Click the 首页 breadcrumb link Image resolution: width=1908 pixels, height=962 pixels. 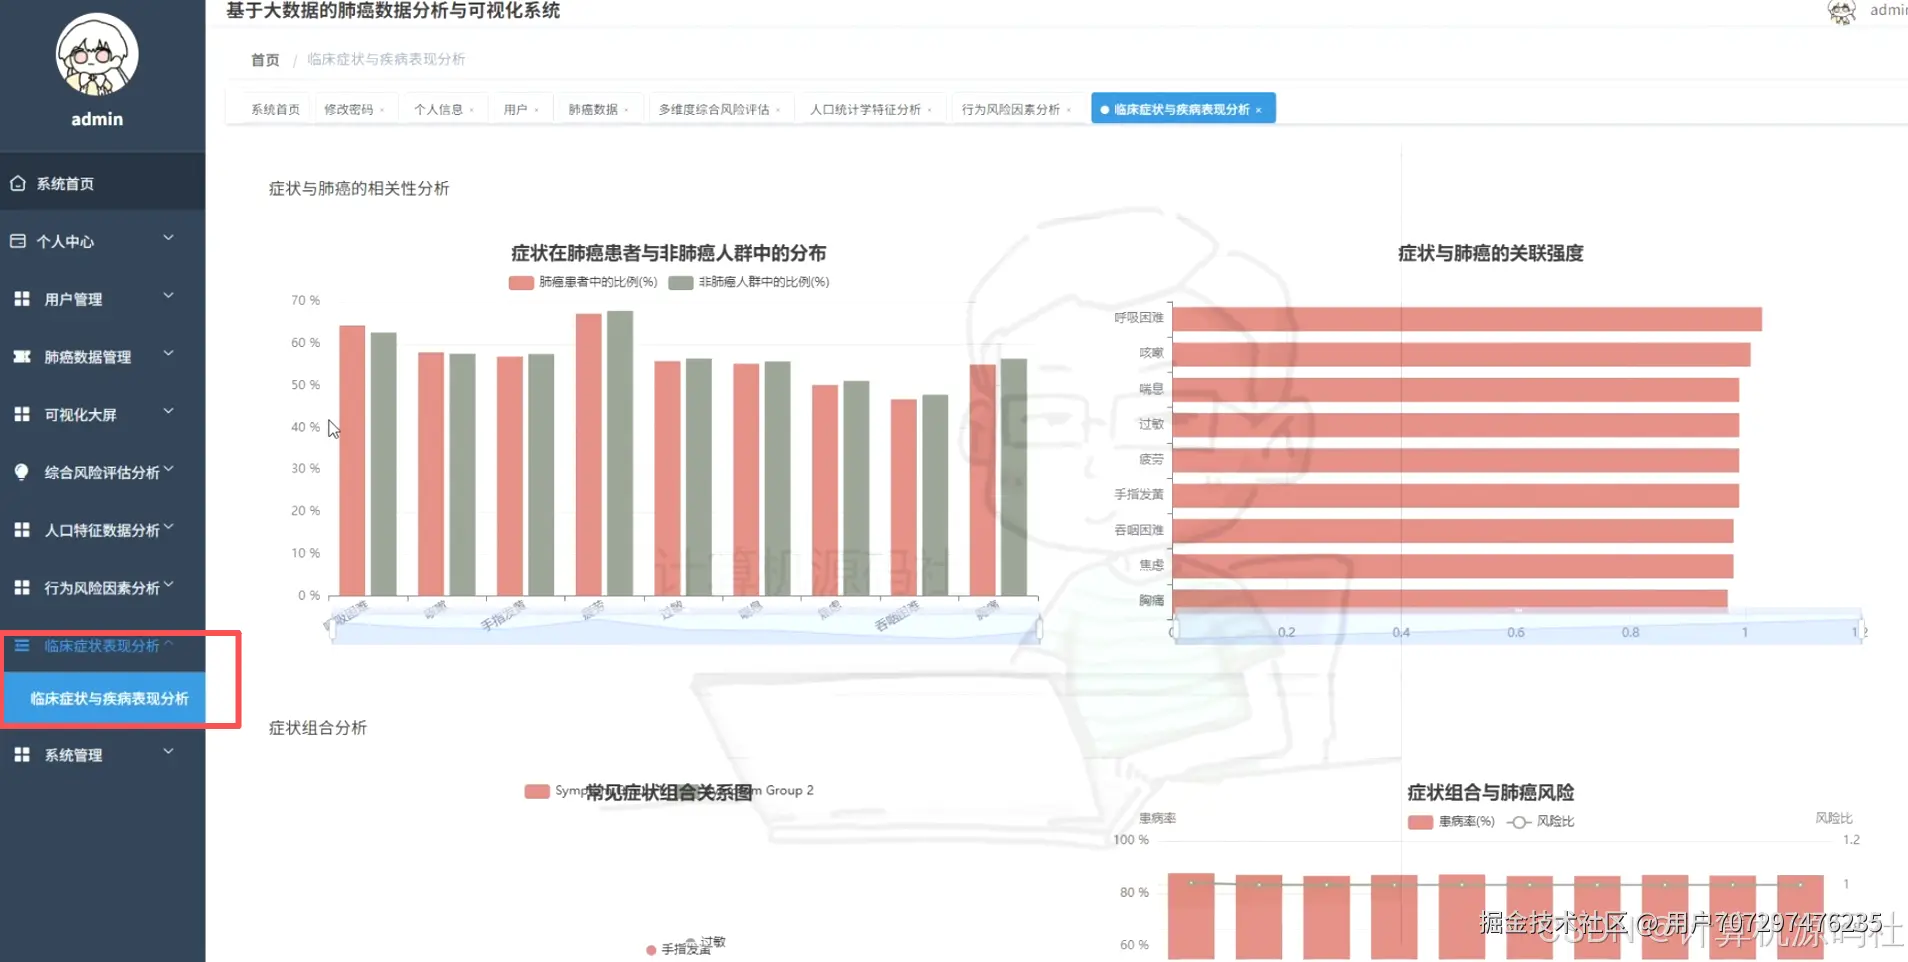pos(264,59)
